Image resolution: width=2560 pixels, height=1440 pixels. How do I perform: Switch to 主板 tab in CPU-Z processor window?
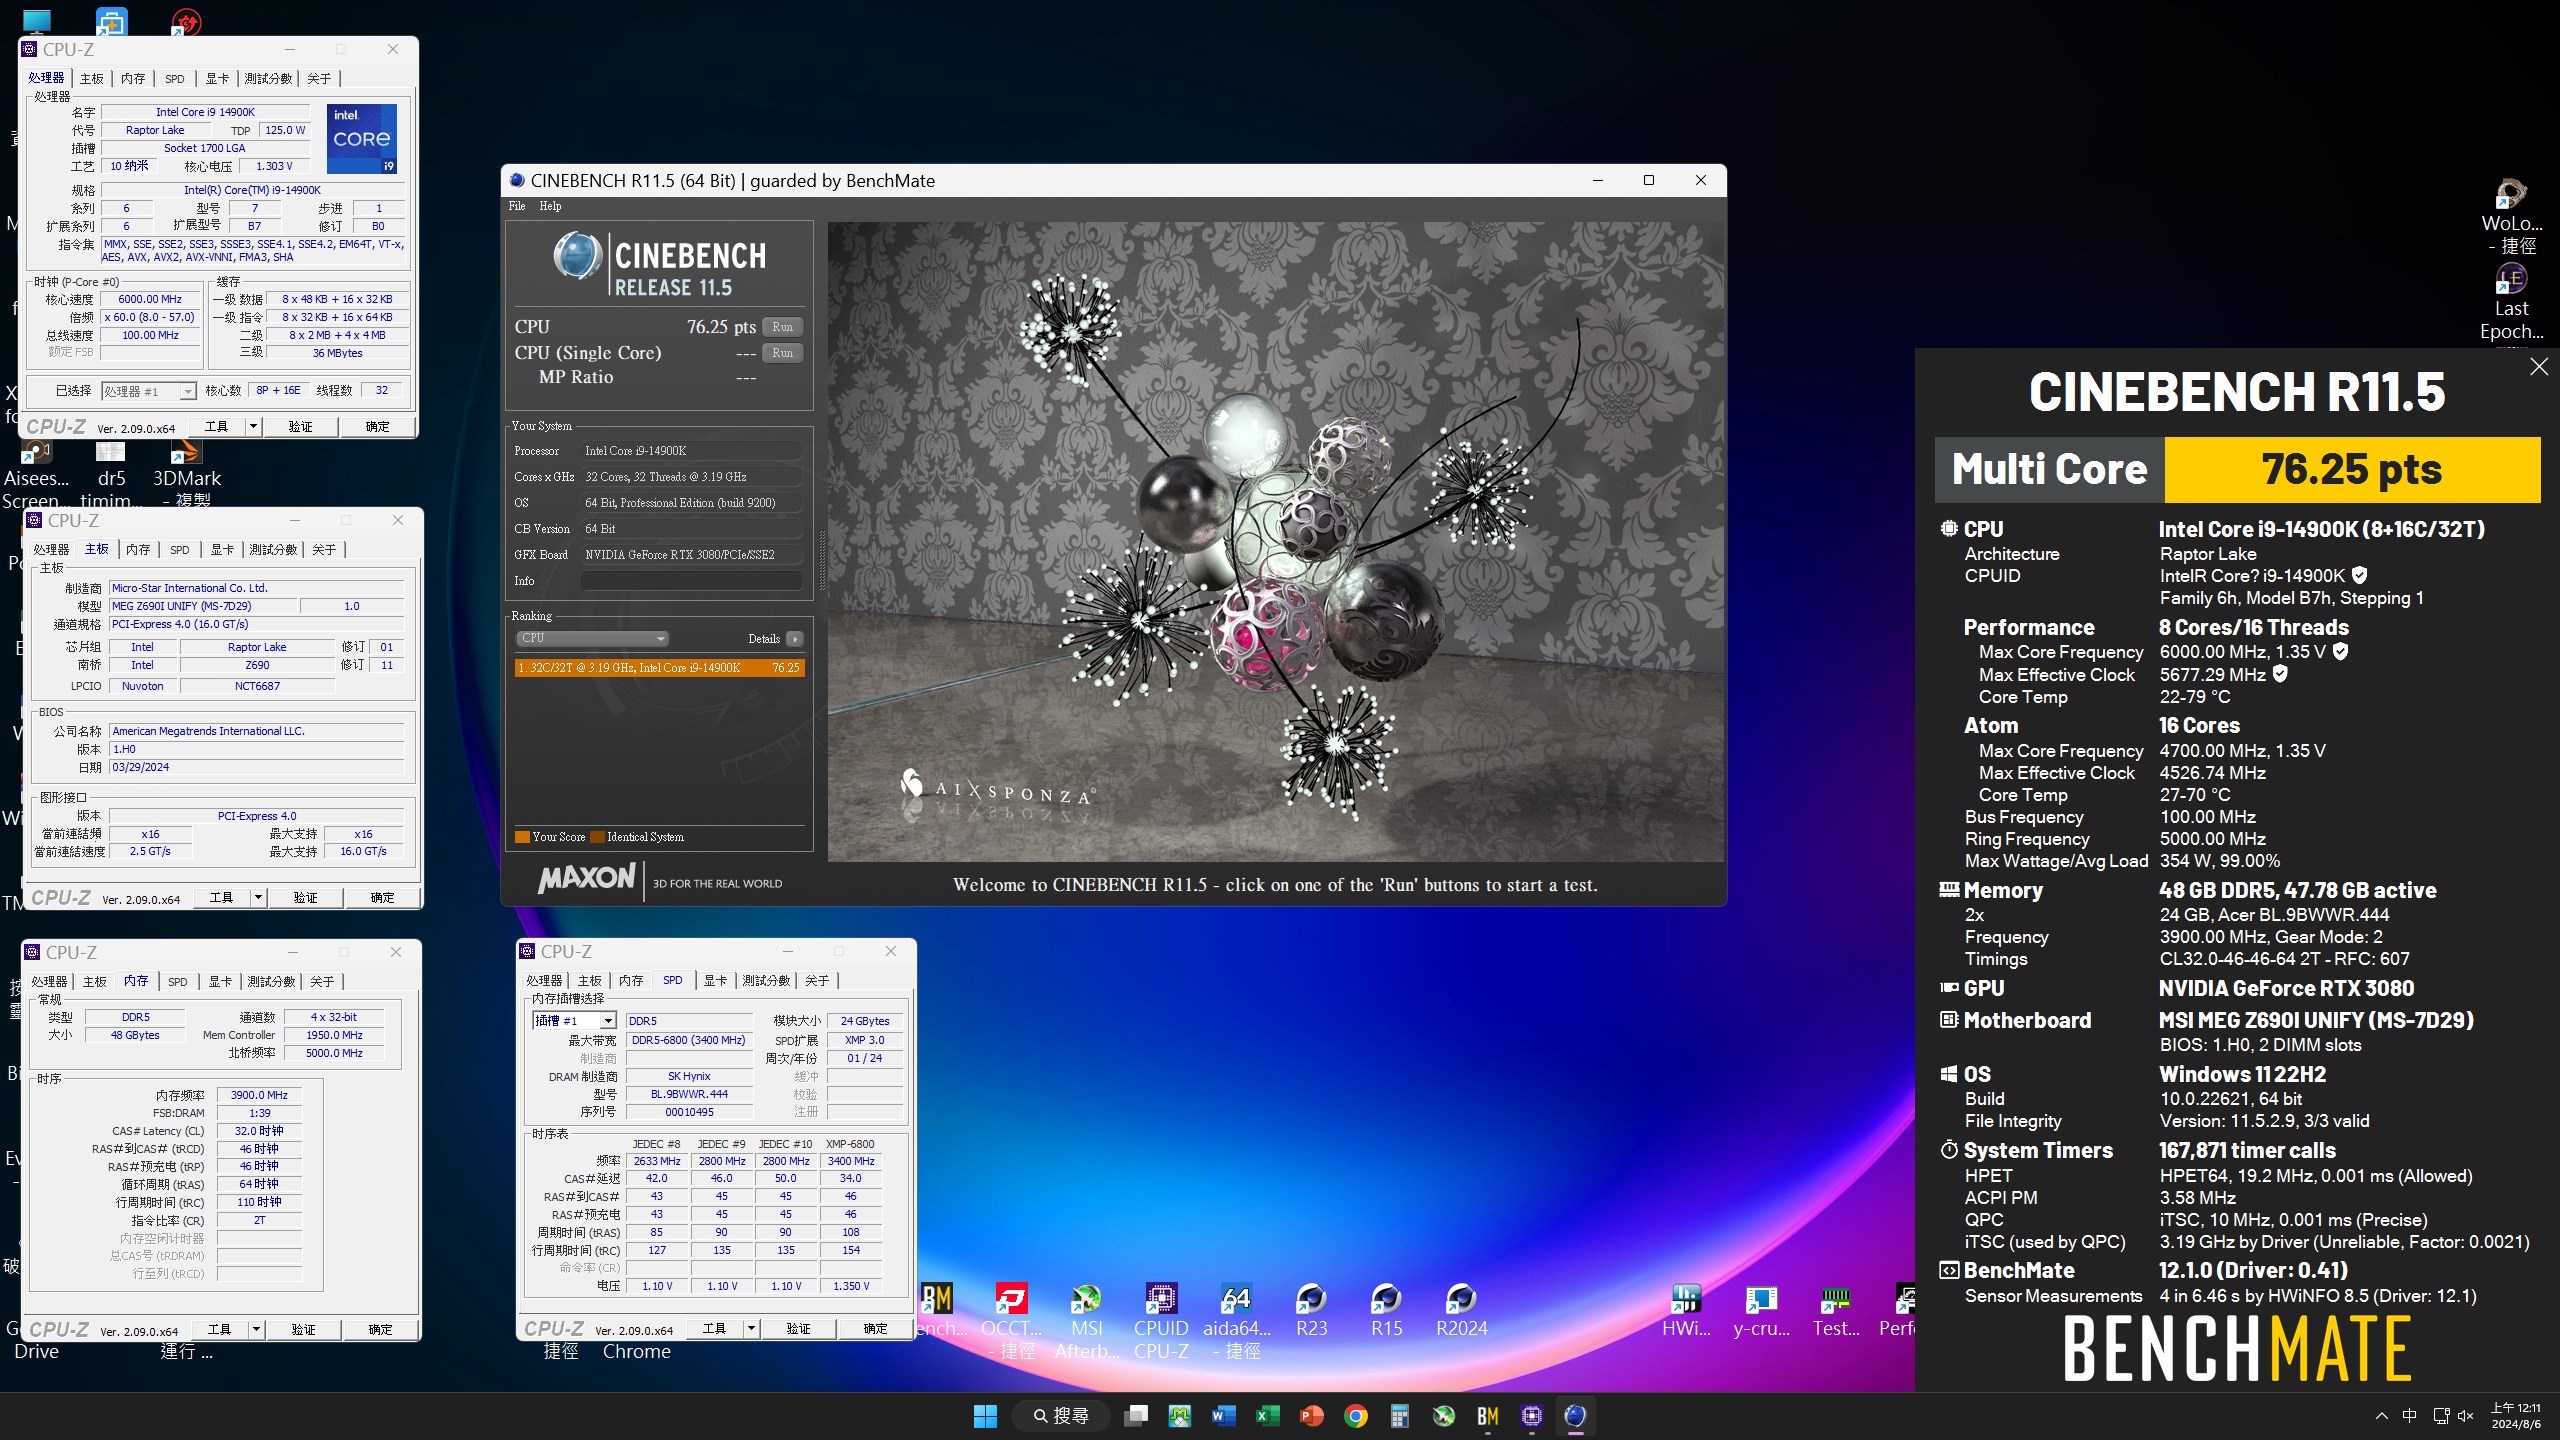coord(92,78)
